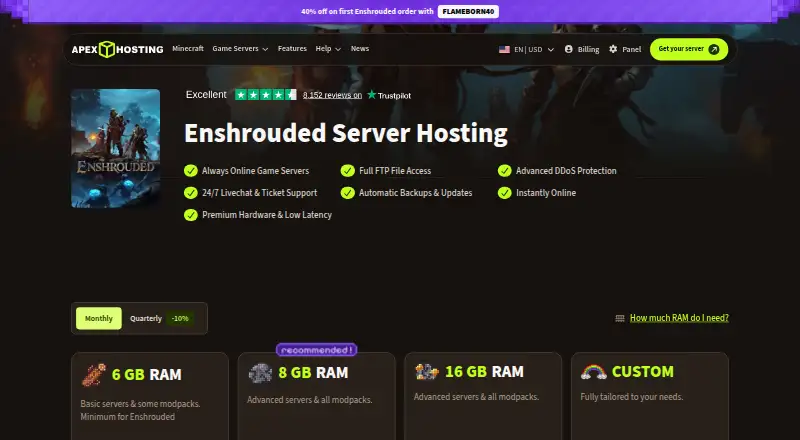The image size is (800, 440).
Task: Select Monthly billing period
Action: pos(99,319)
